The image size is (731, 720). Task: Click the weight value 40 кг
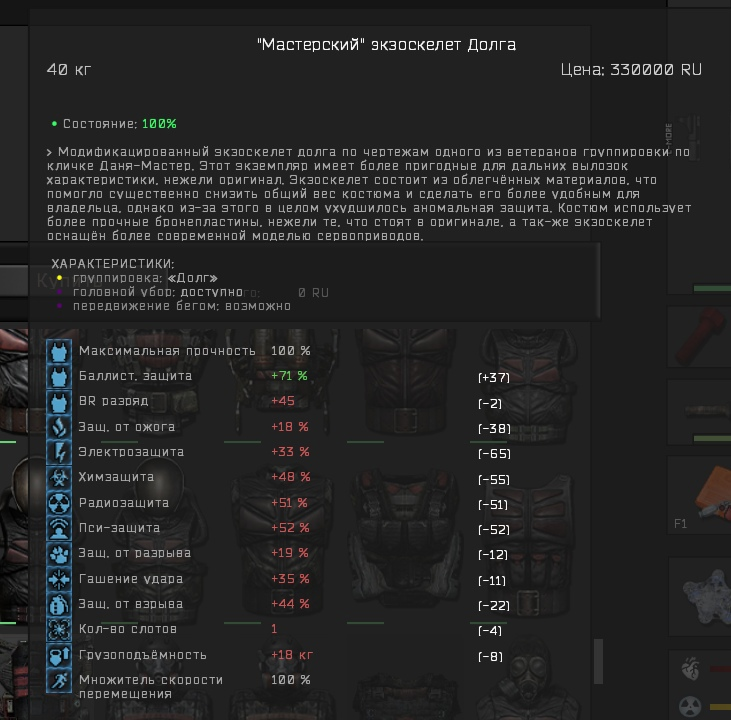pos(69,70)
